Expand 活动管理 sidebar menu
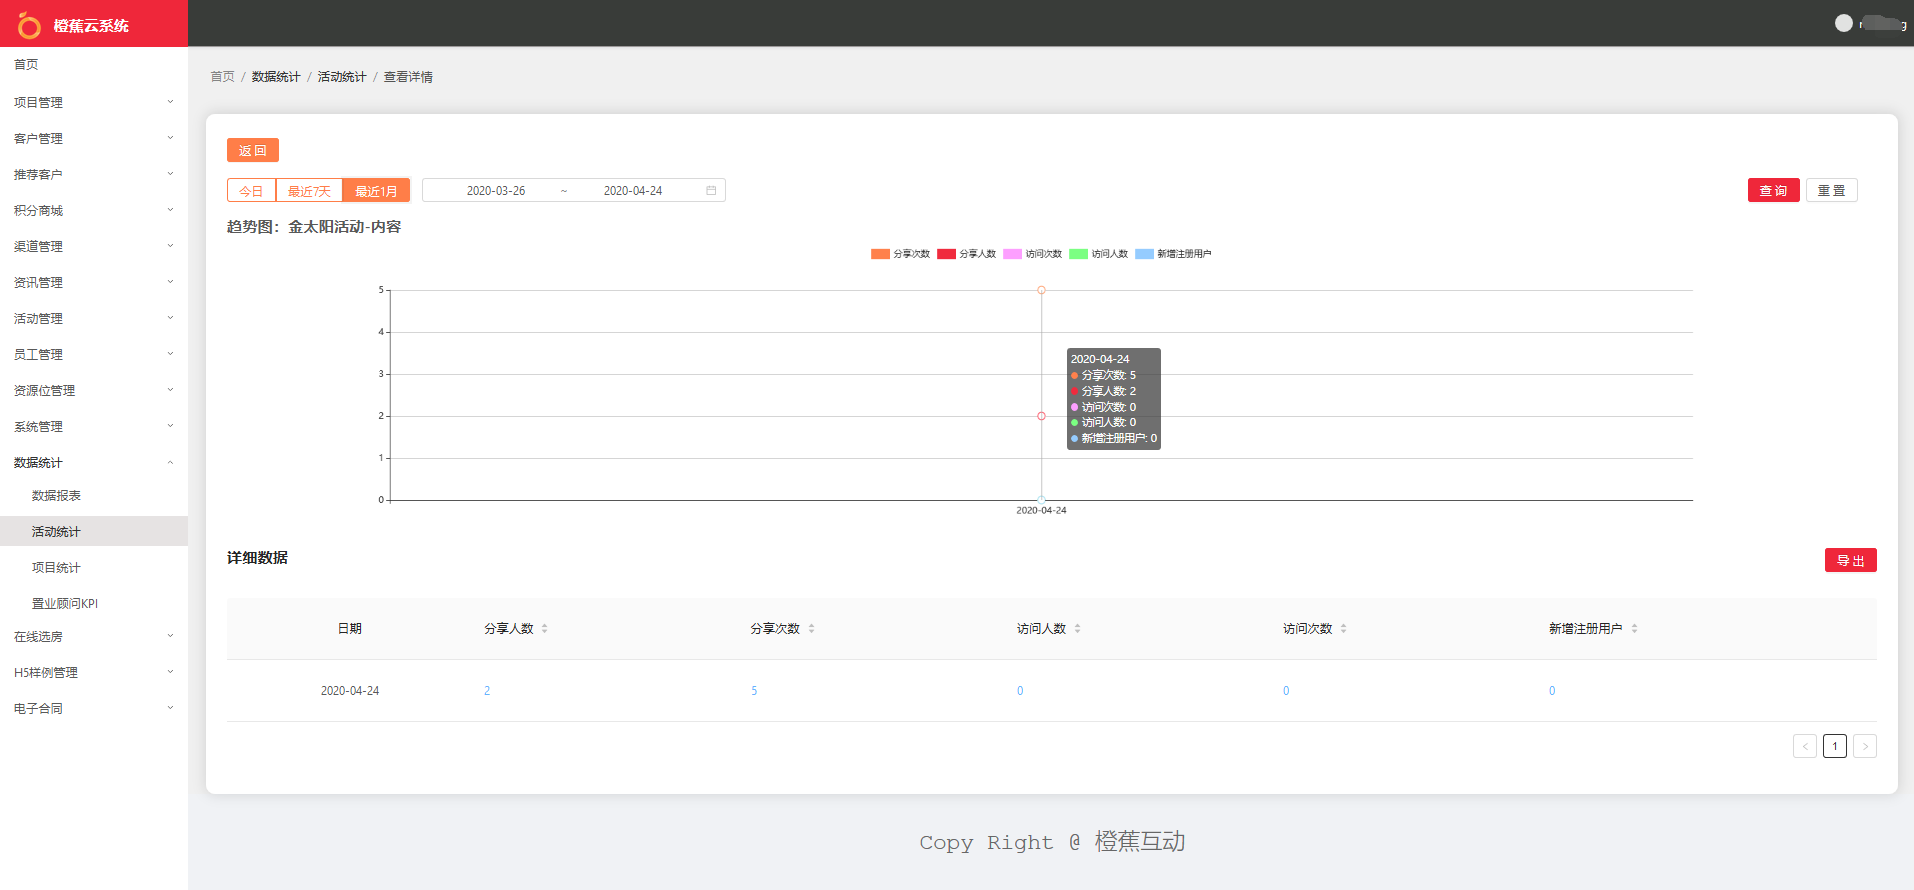Image resolution: width=1914 pixels, height=890 pixels. click(x=94, y=318)
